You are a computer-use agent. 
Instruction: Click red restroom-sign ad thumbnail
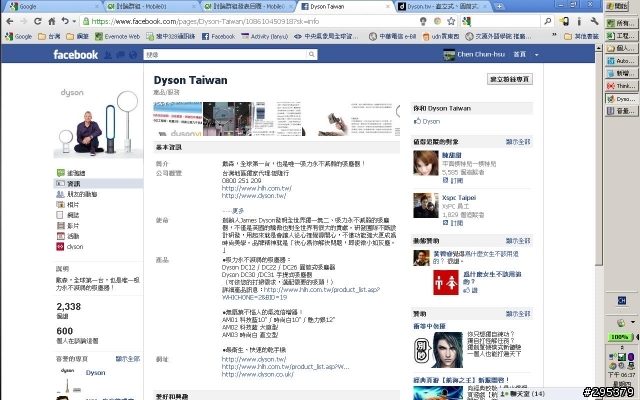[446, 282]
